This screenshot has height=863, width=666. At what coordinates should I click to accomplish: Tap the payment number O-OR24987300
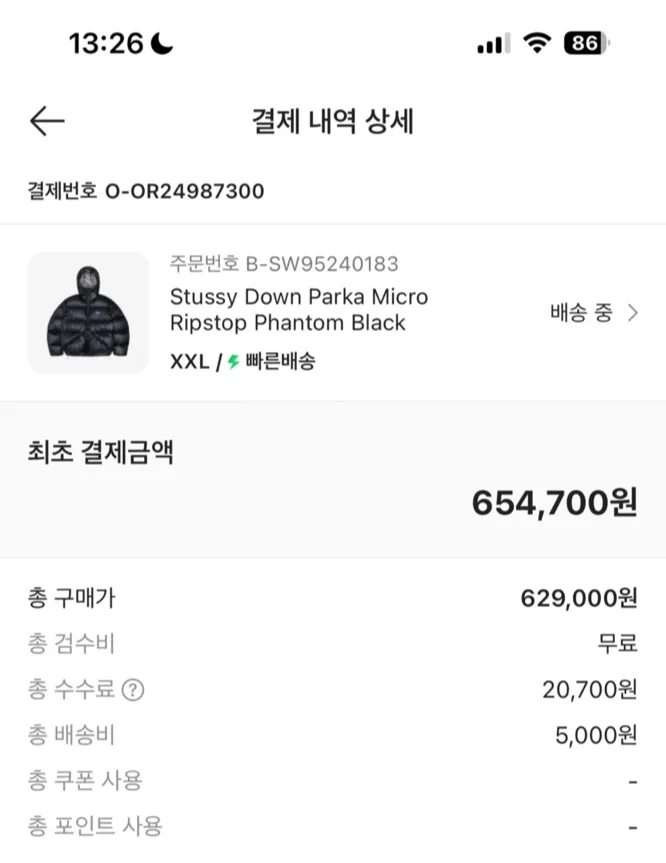(x=184, y=191)
